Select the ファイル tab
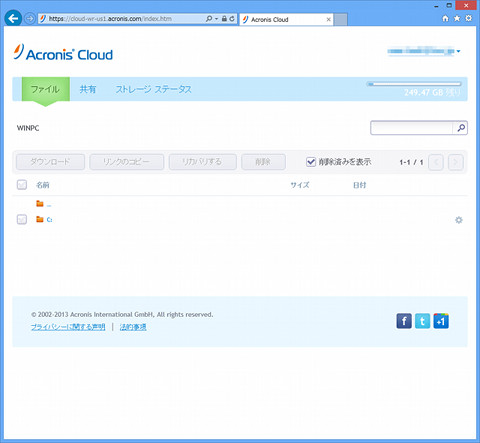This screenshot has height=443, width=480. 46,89
